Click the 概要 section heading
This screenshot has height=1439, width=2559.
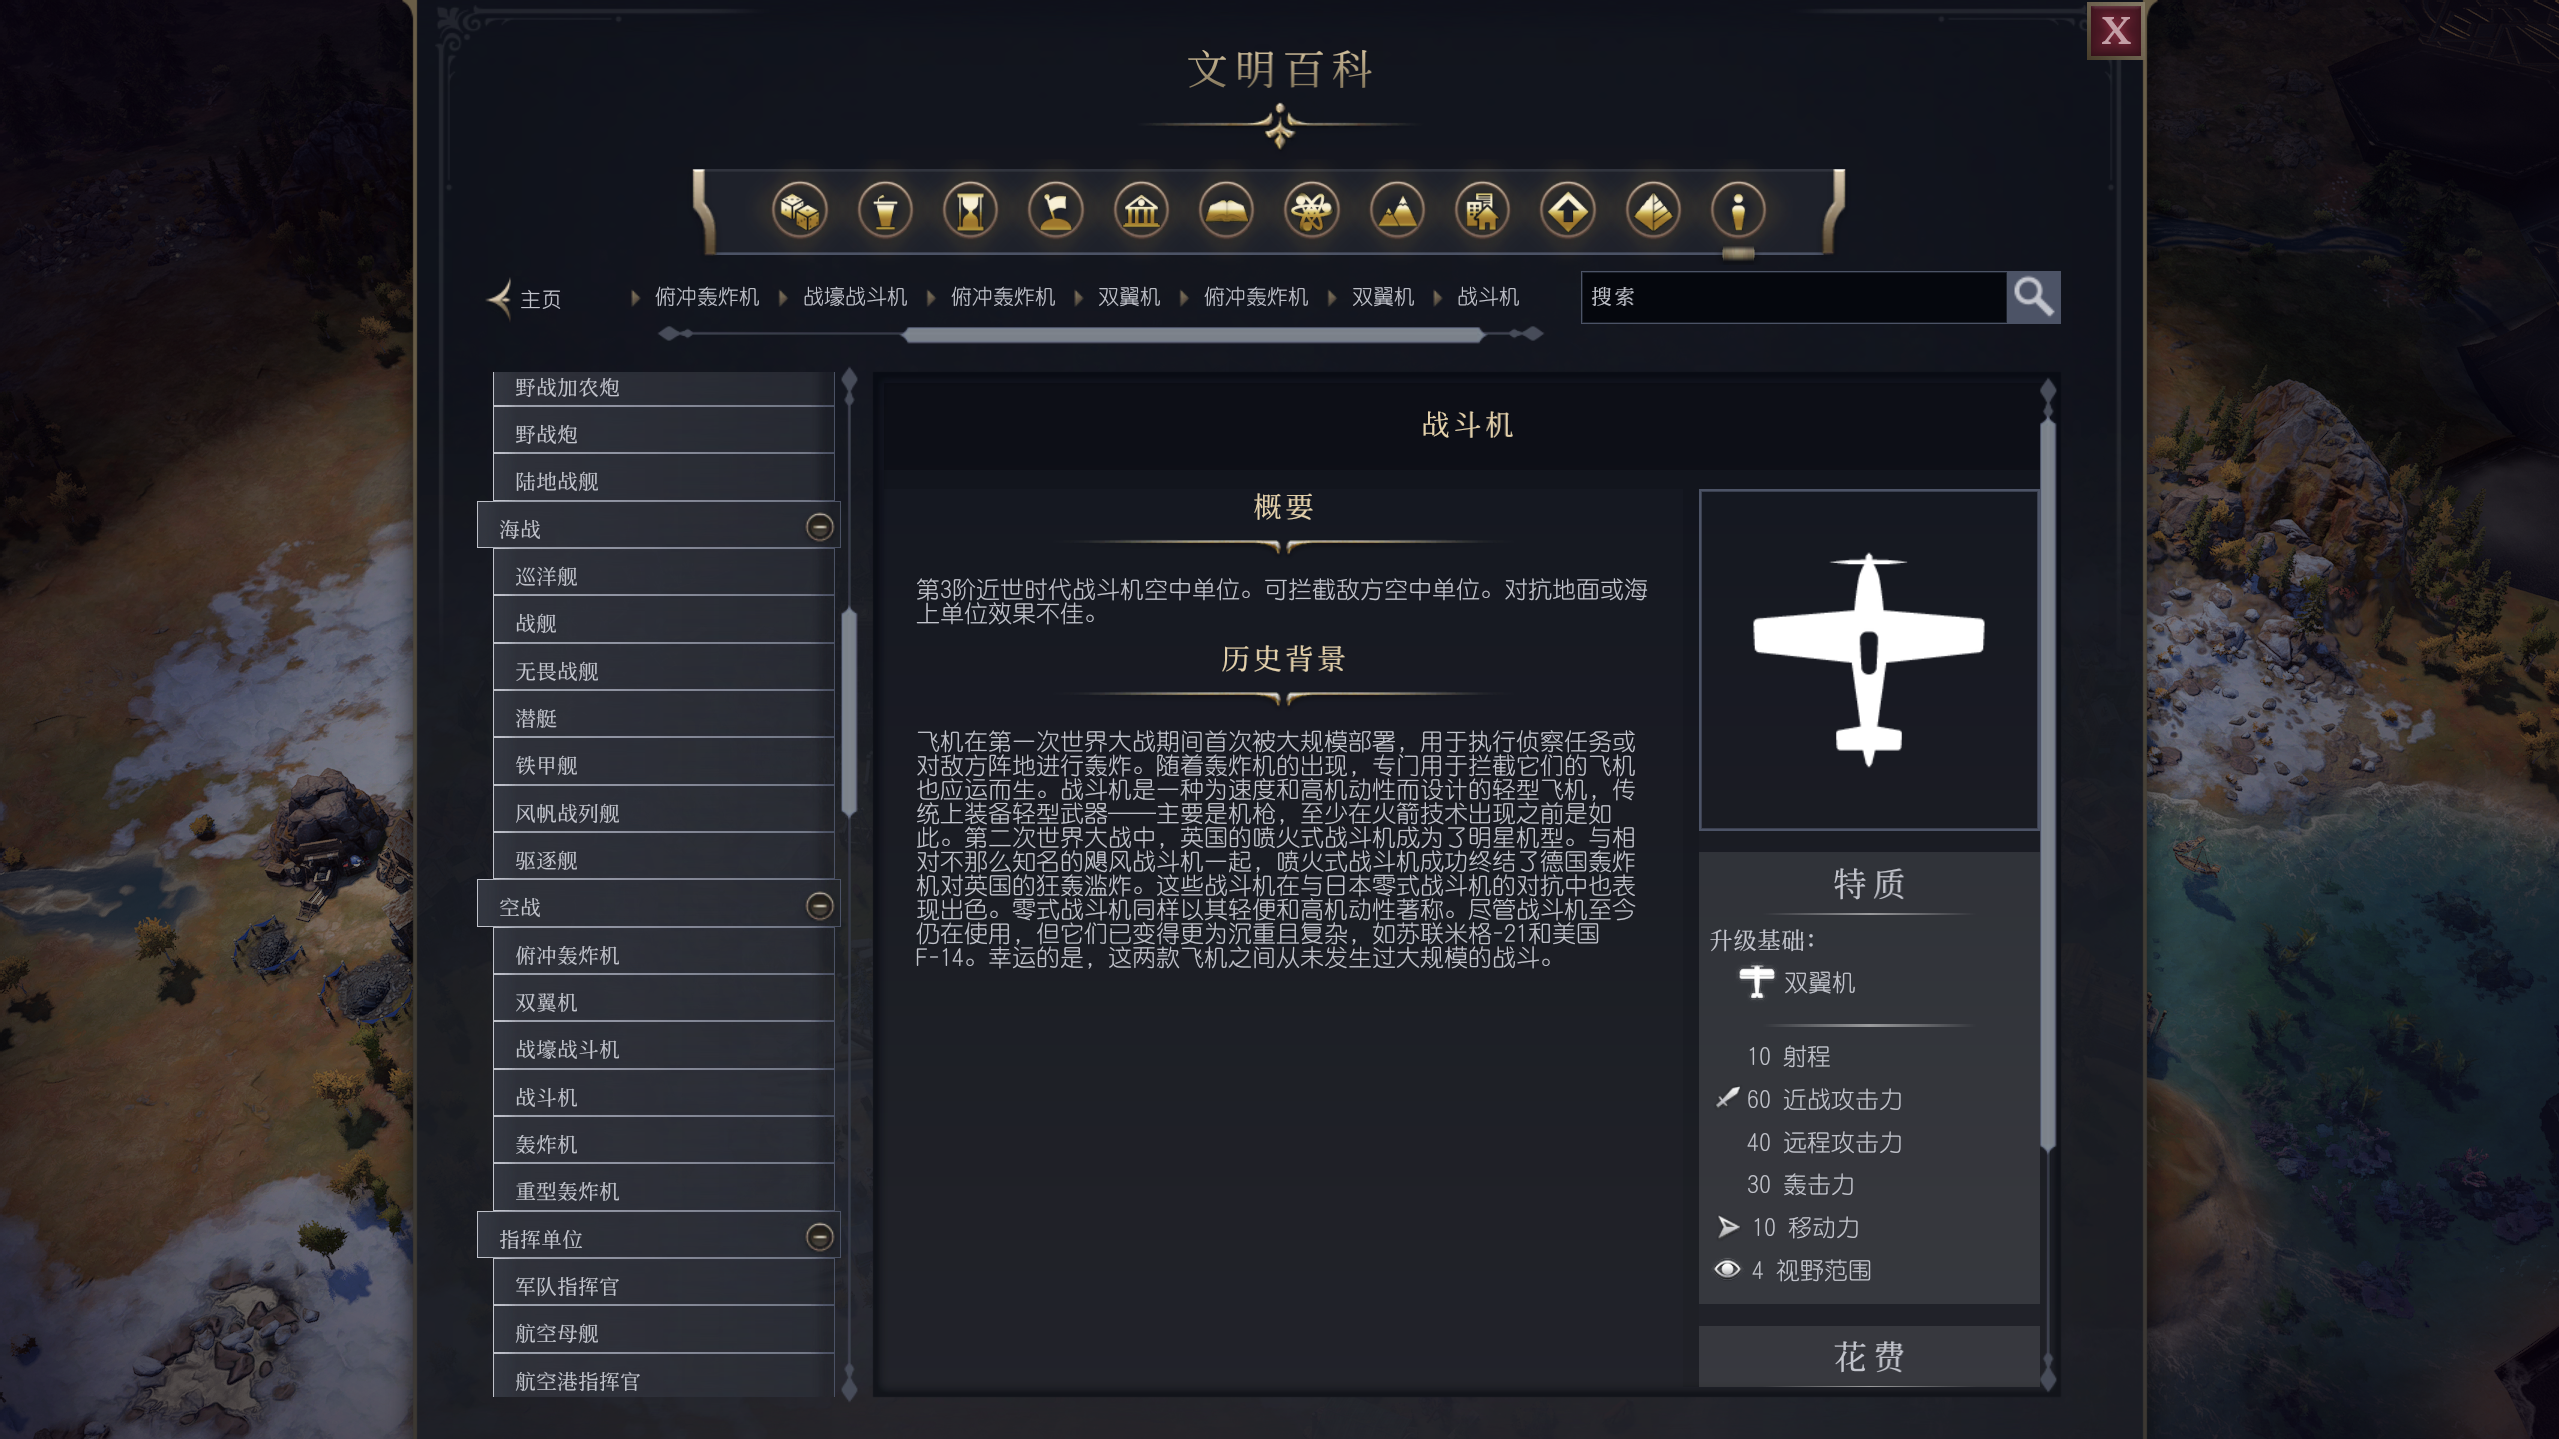(1283, 507)
